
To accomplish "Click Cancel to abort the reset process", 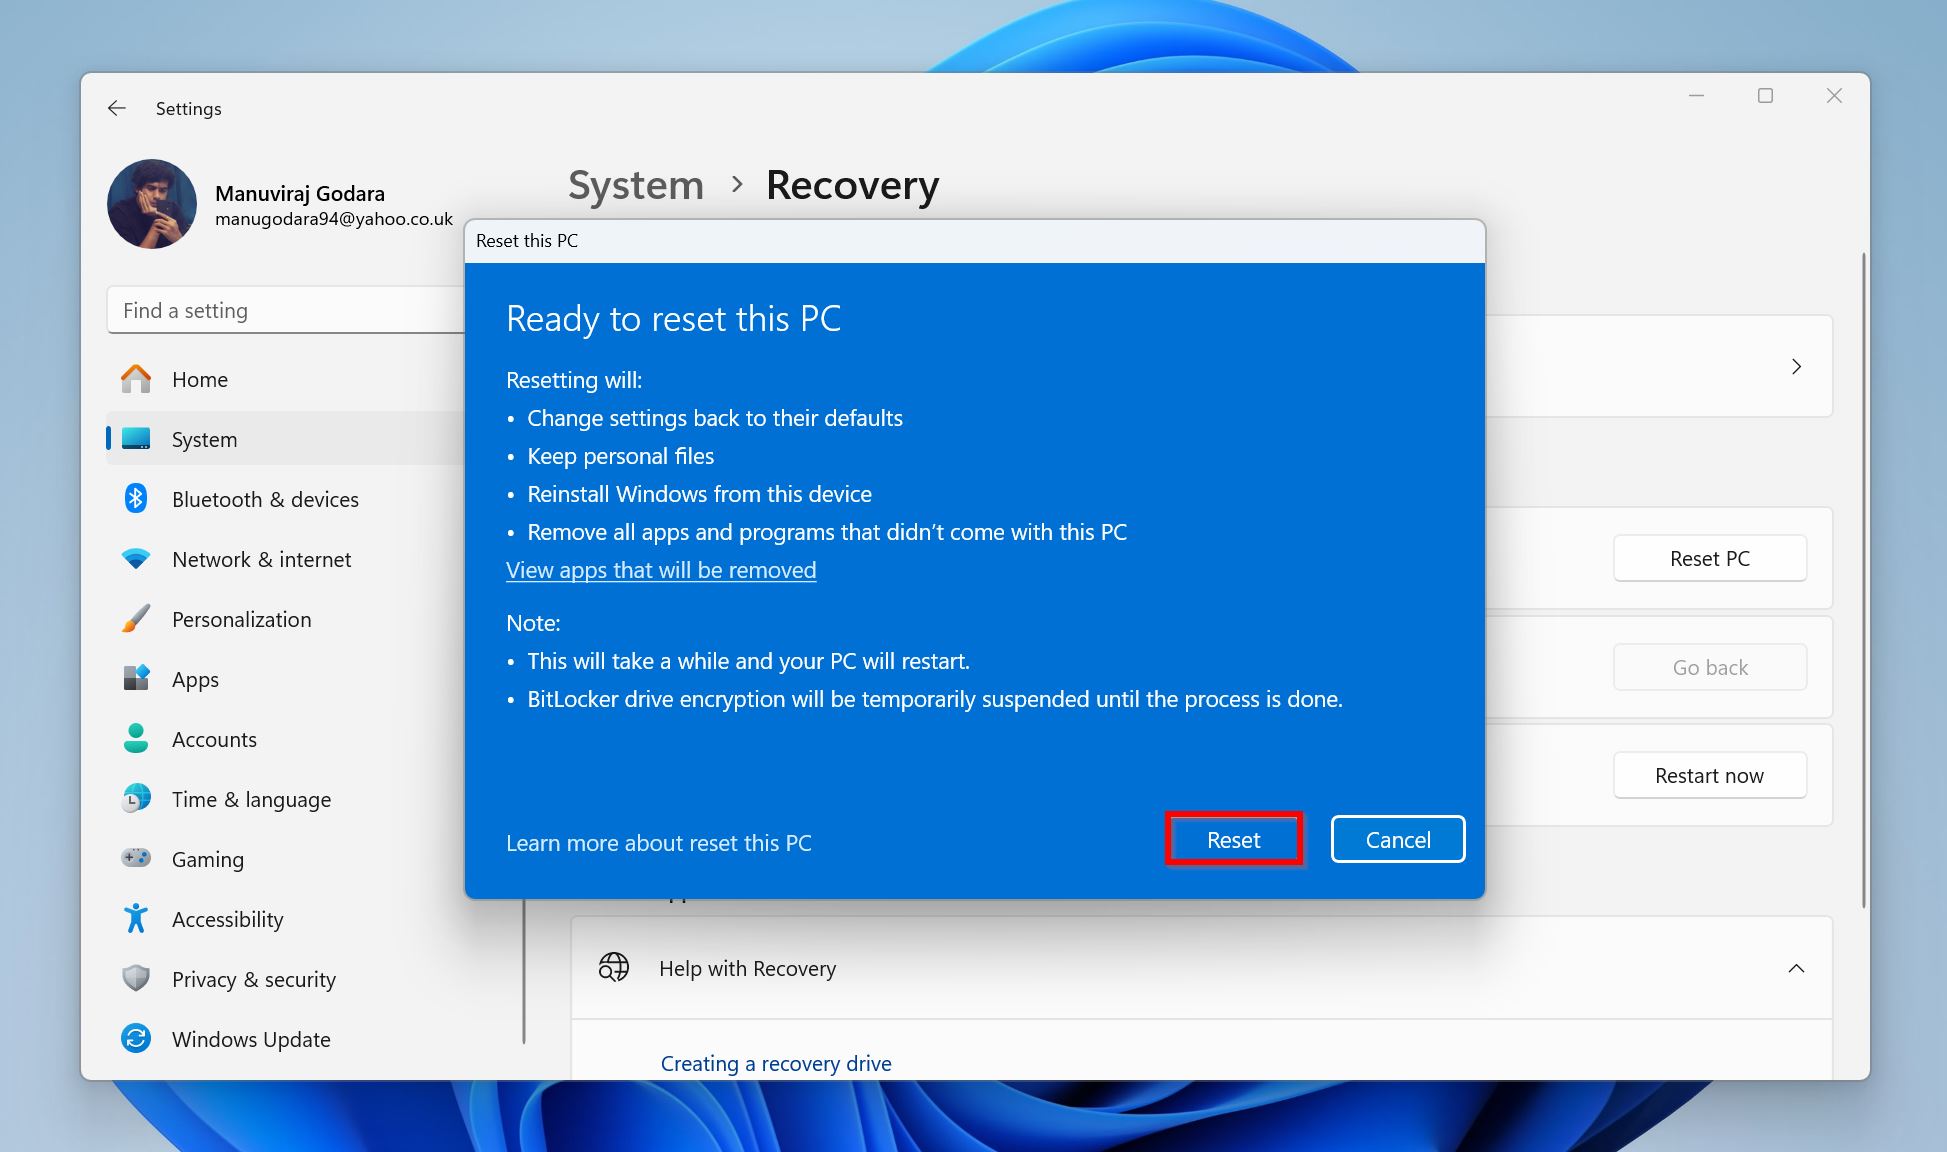I will [x=1399, y=838].
